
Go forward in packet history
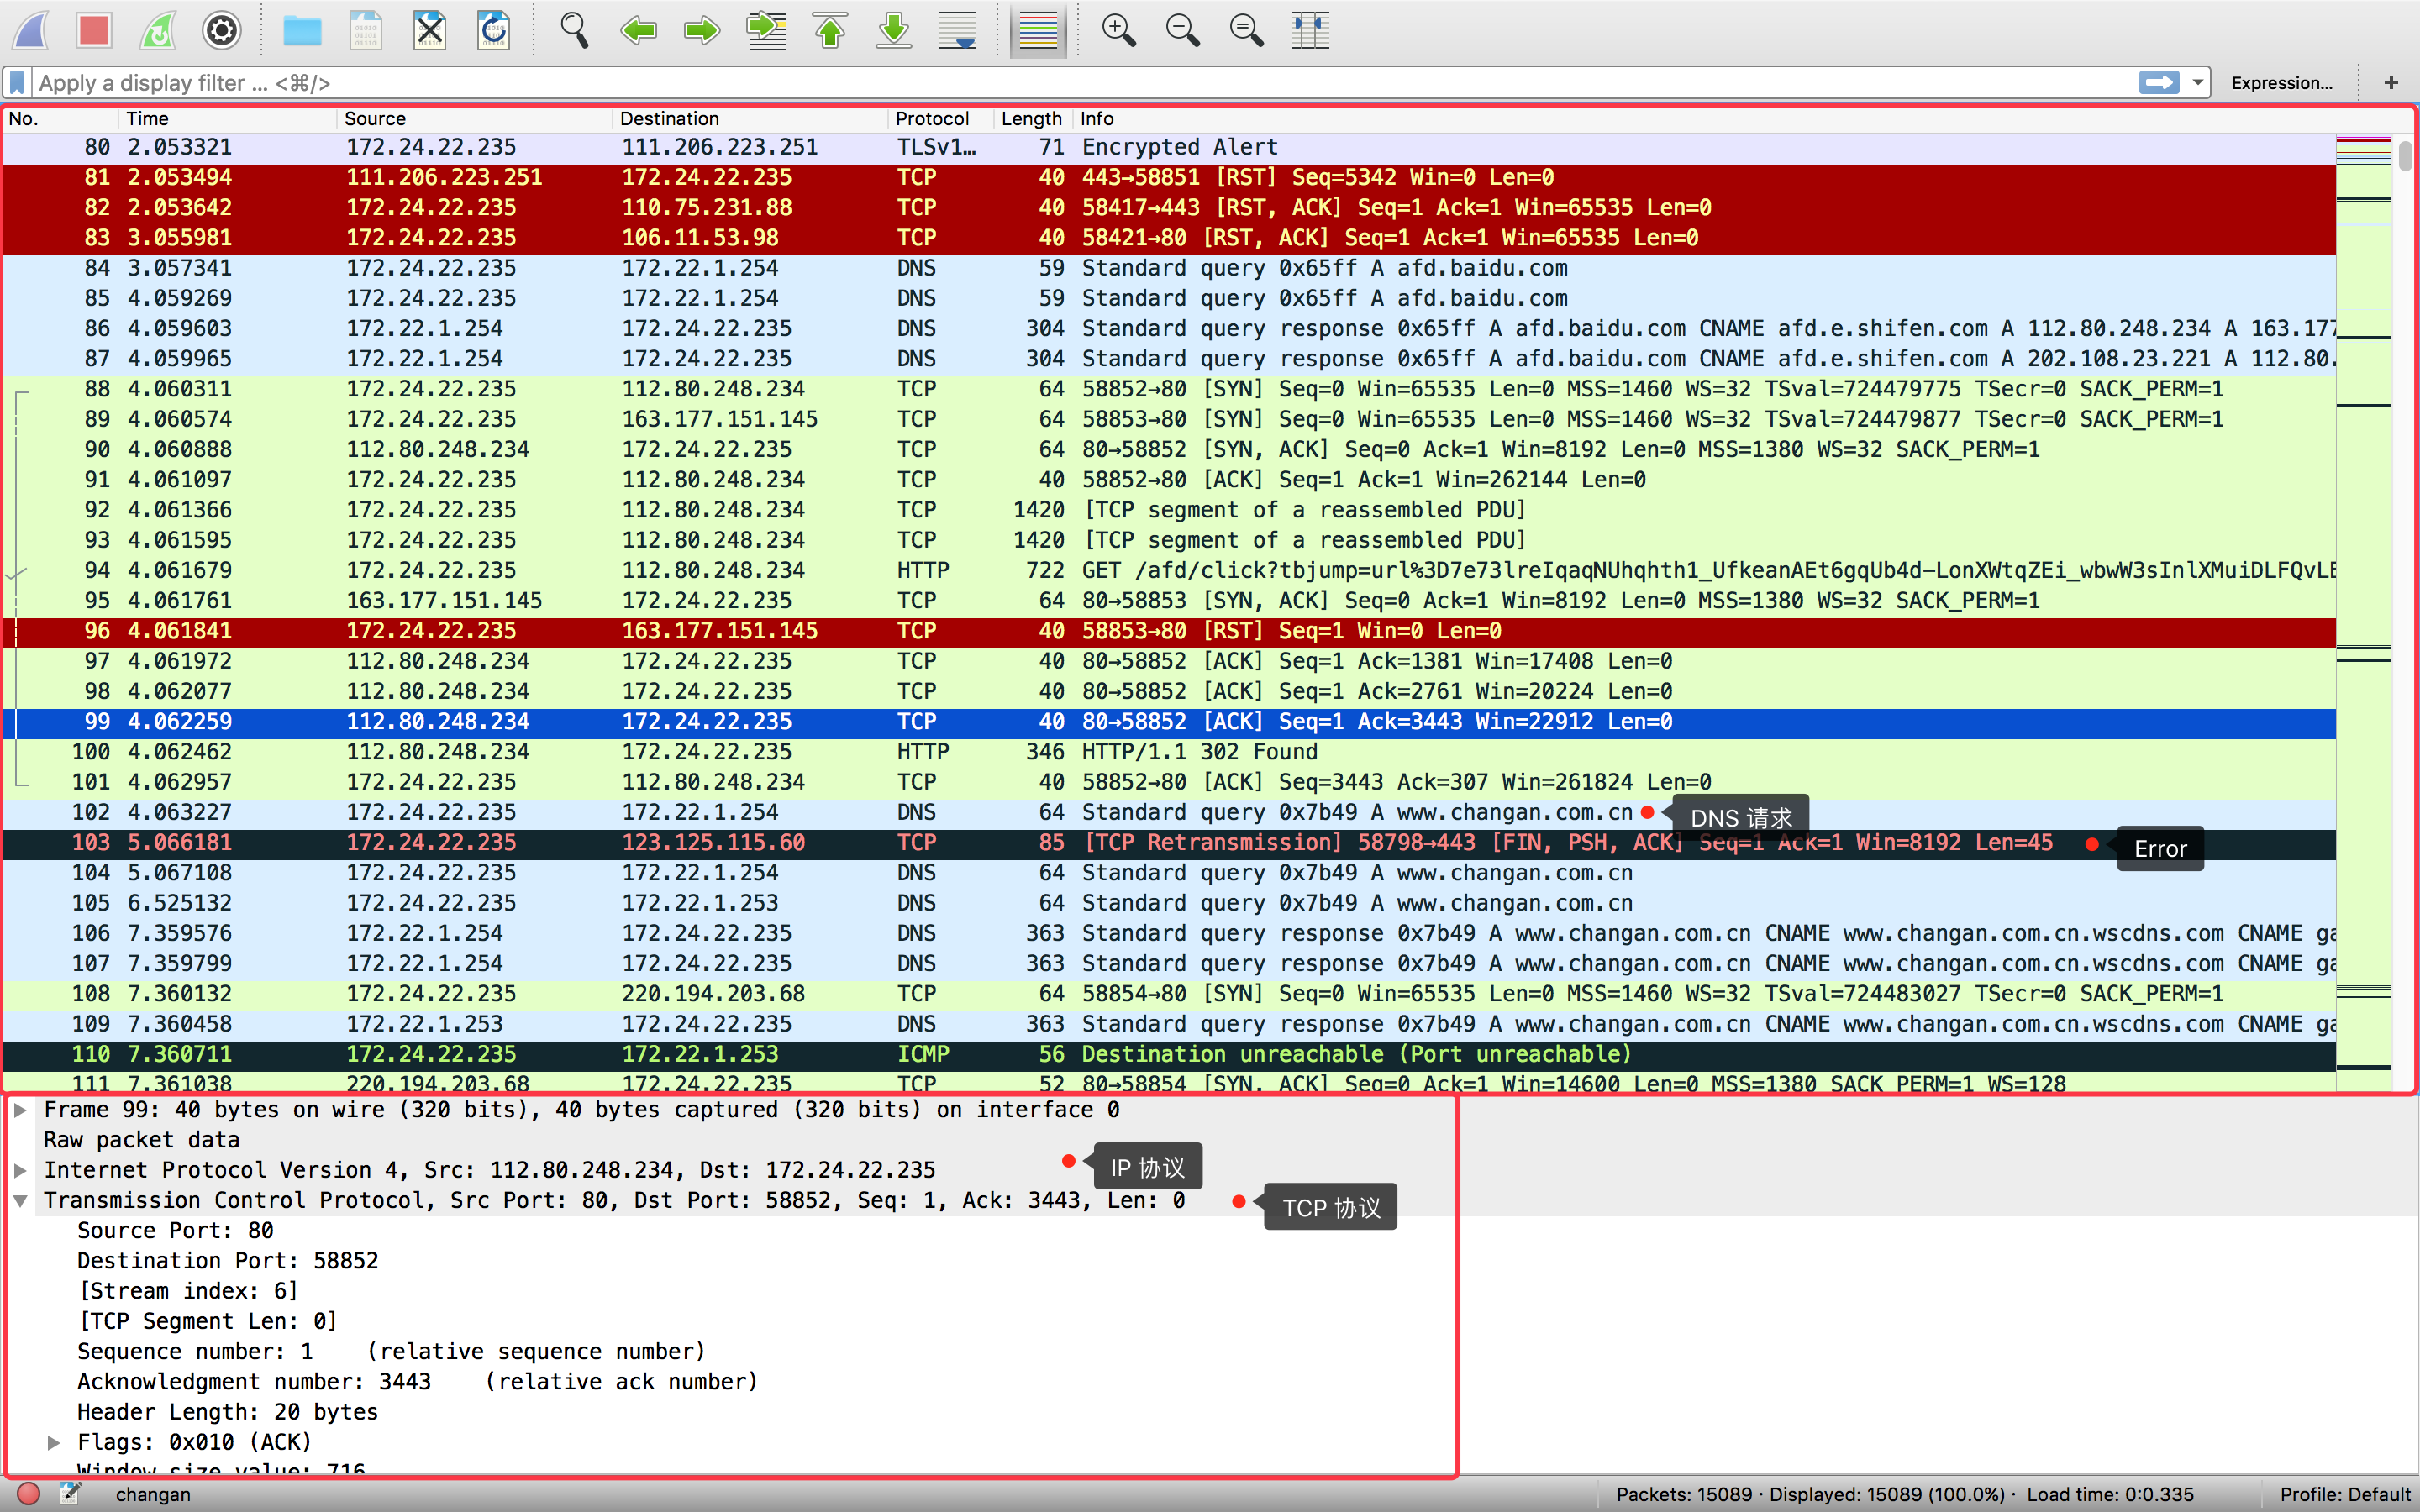(702, 30)
